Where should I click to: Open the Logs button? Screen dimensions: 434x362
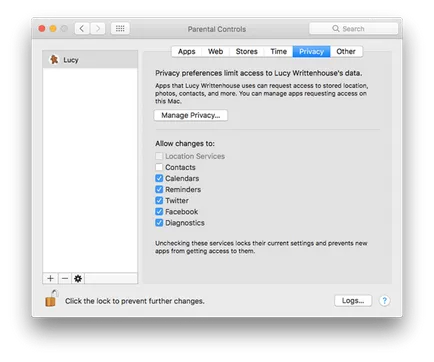pyautogui.click(x=353, y=301)
